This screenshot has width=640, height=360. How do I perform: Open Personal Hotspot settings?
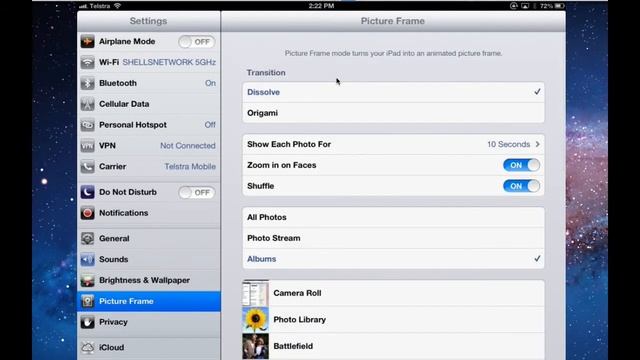149,125
